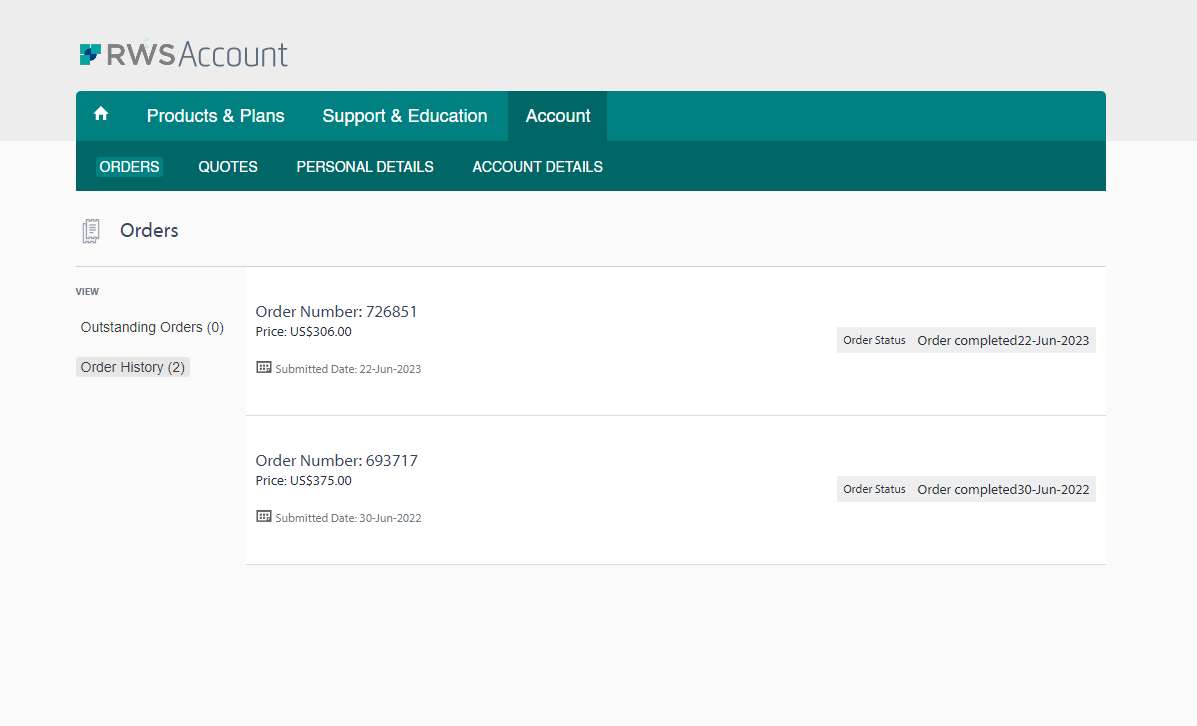The width and height of the screenshot is (1197, 726).
Task: Click Order Number 726851
Action: pyautogui.click(x=336, y=311)
